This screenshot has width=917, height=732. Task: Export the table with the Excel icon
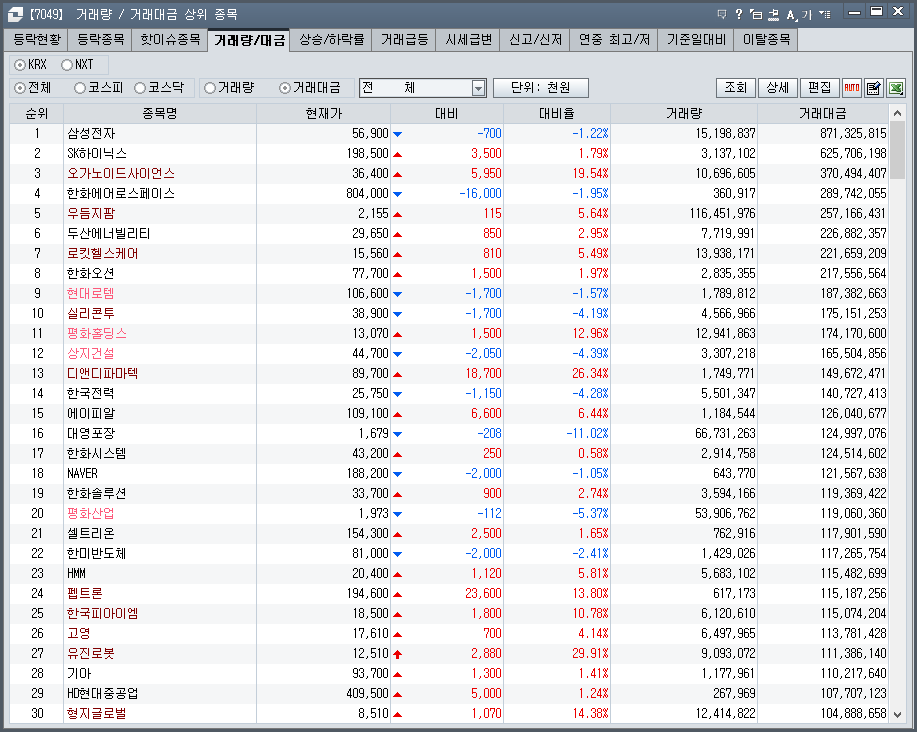click(896, 88)
